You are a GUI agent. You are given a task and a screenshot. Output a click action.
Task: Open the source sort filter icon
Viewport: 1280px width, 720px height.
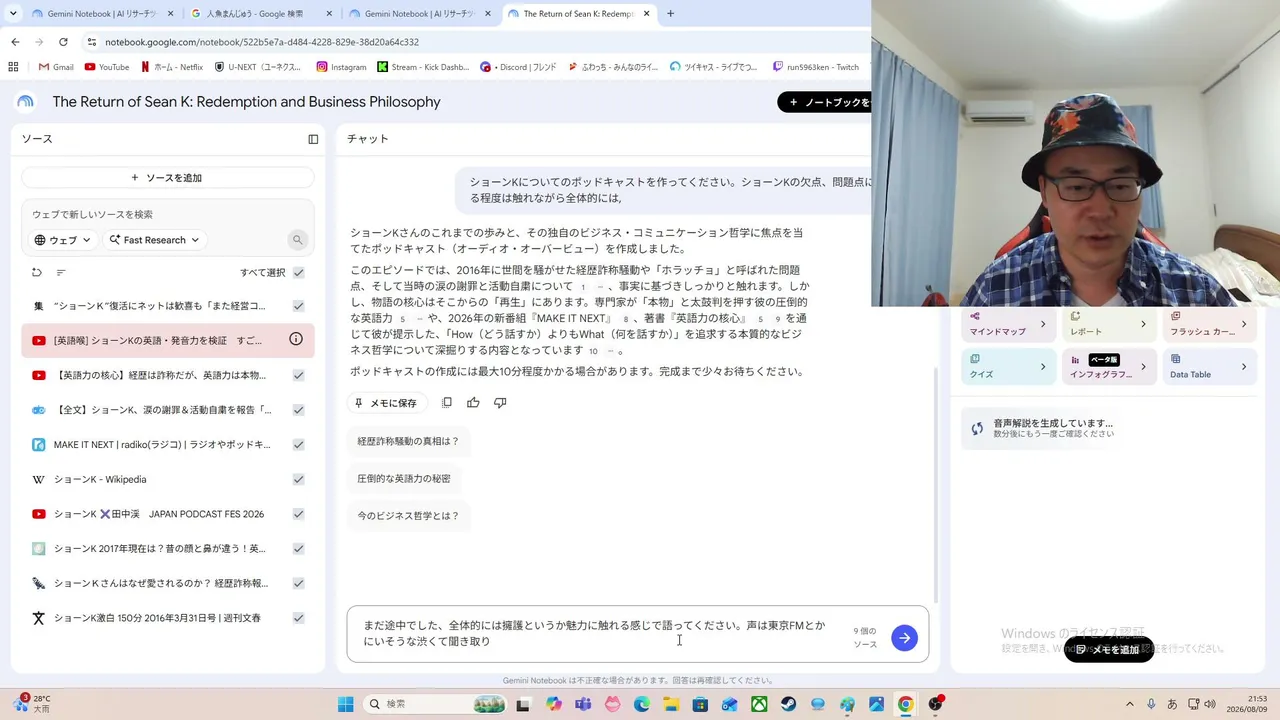[x=61, y=272]
